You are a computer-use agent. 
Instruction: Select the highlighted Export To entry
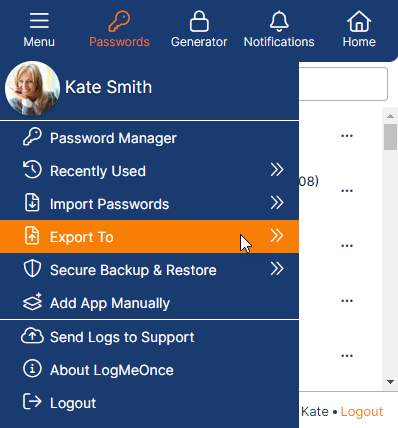(x=149, y=237)
